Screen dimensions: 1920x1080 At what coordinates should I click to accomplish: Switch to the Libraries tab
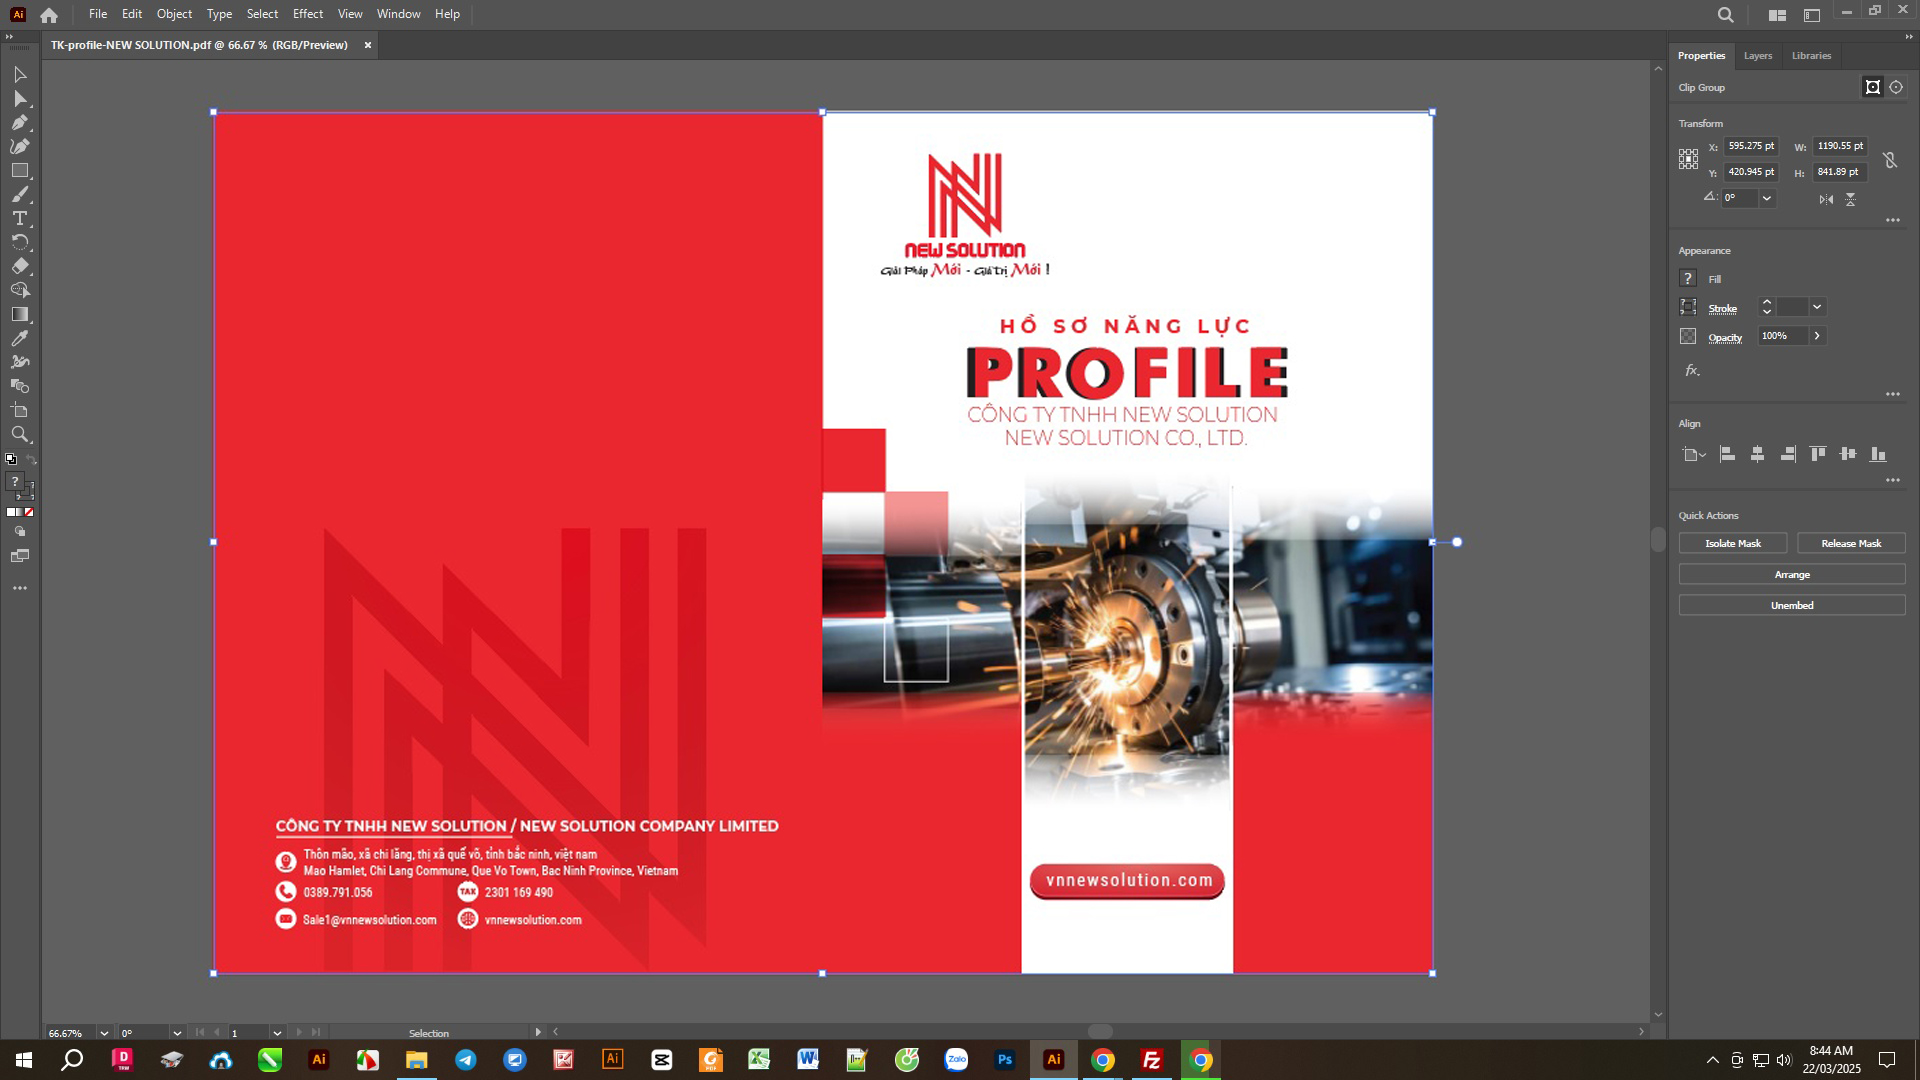[x=1811, y=56]
